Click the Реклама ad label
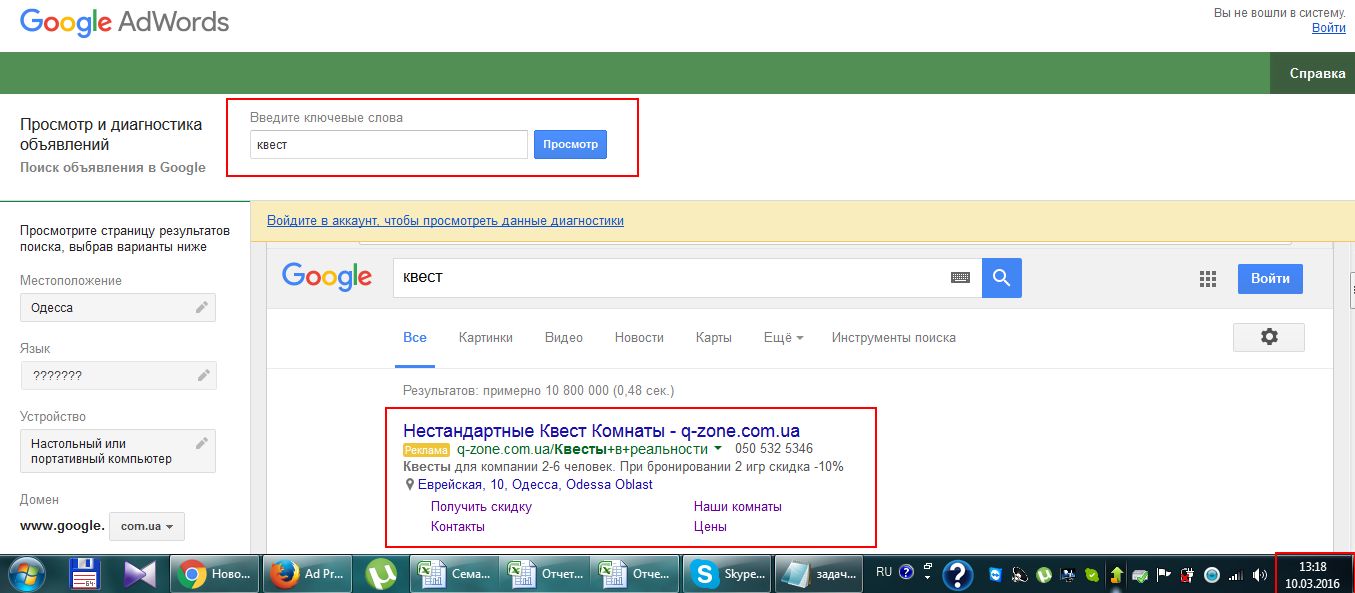 tap(428, 450)
